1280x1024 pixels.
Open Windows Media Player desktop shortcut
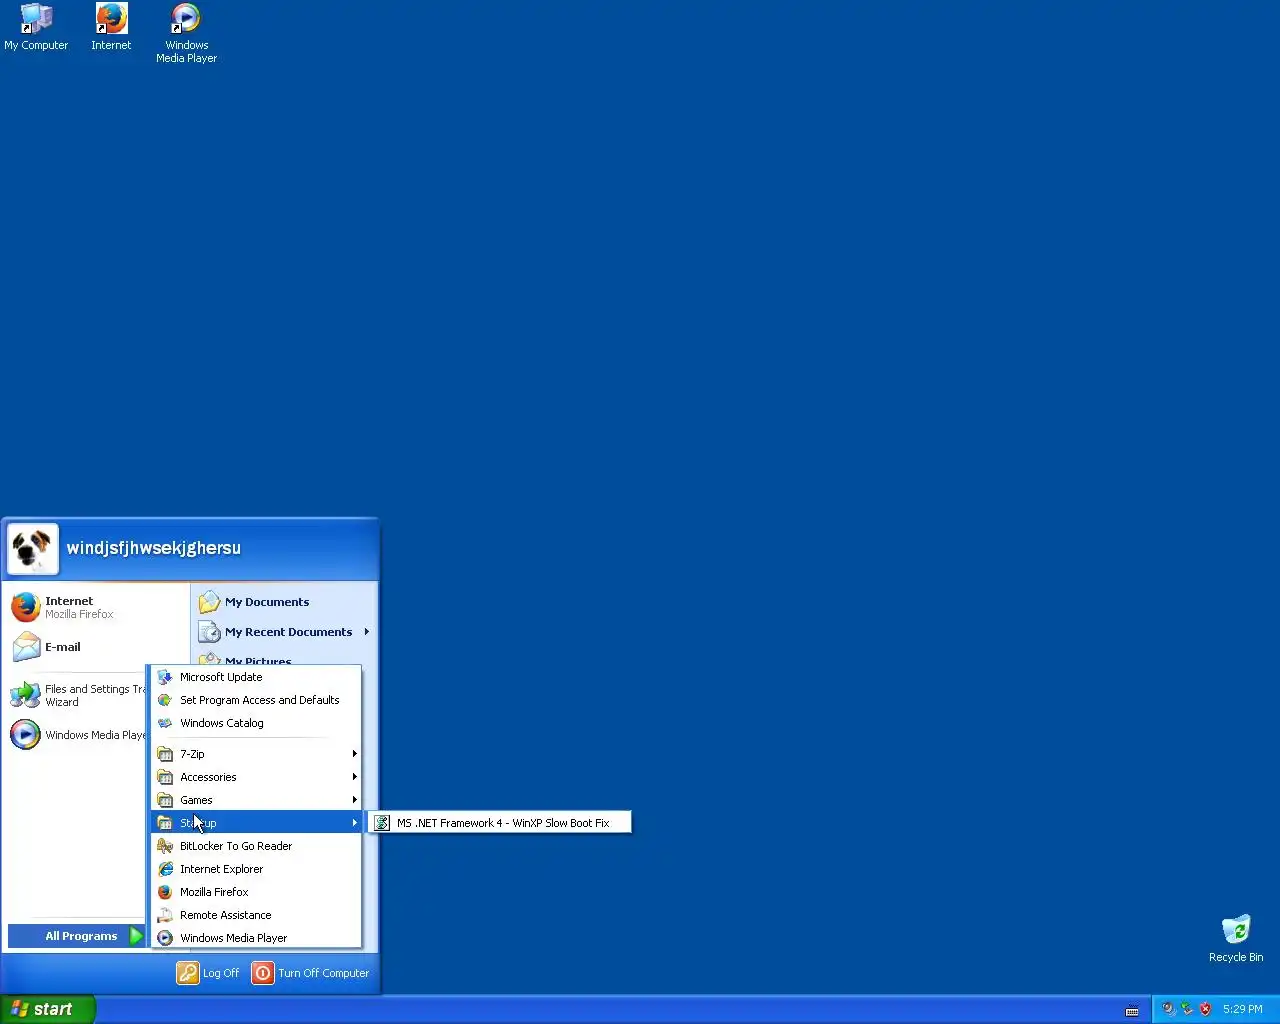186,33
